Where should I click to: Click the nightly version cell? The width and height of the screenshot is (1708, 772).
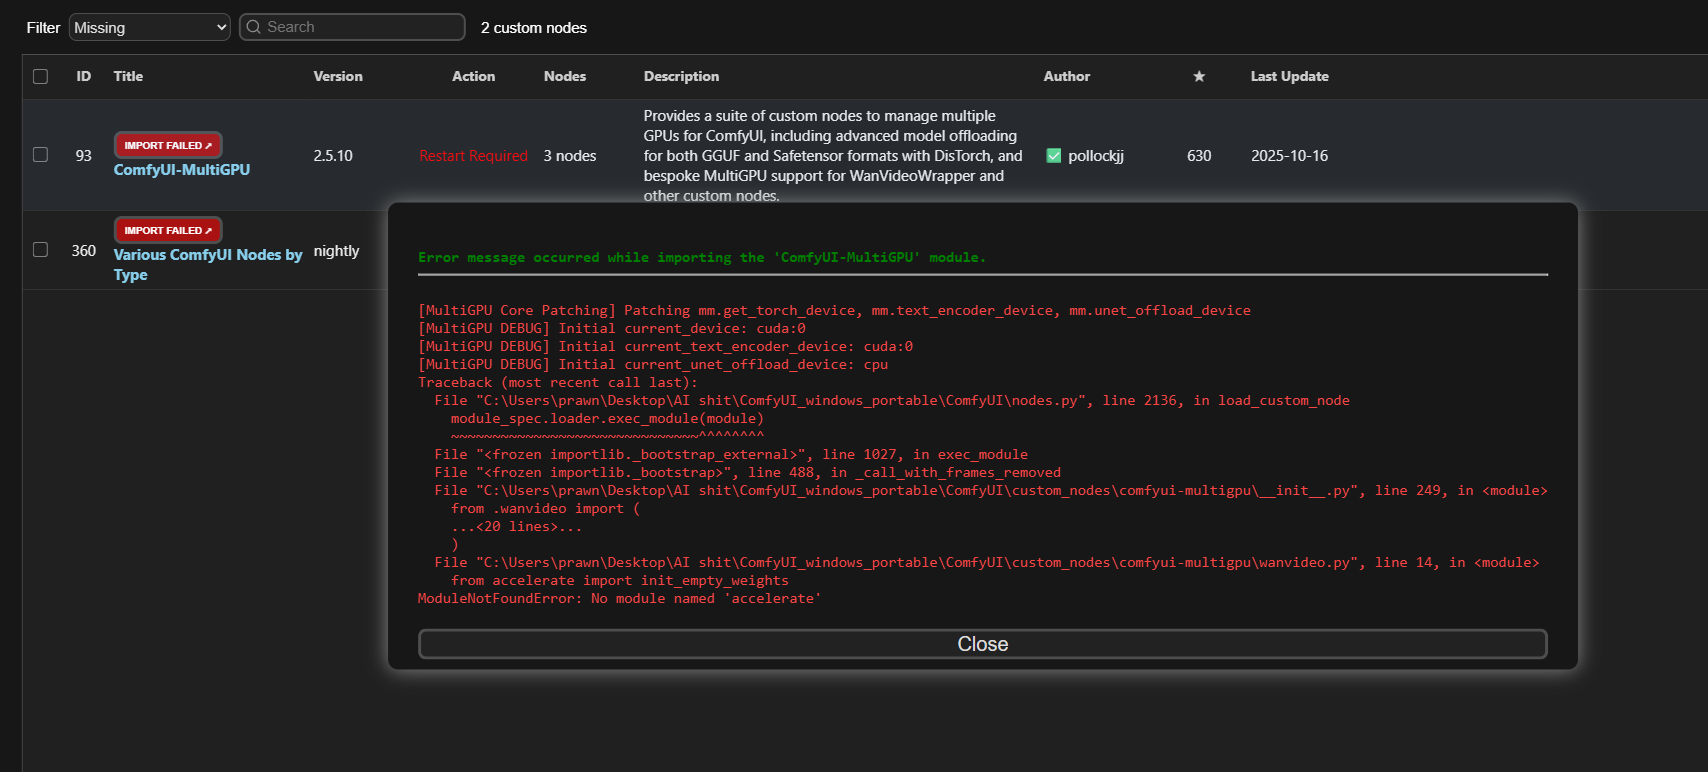point(336,251)
